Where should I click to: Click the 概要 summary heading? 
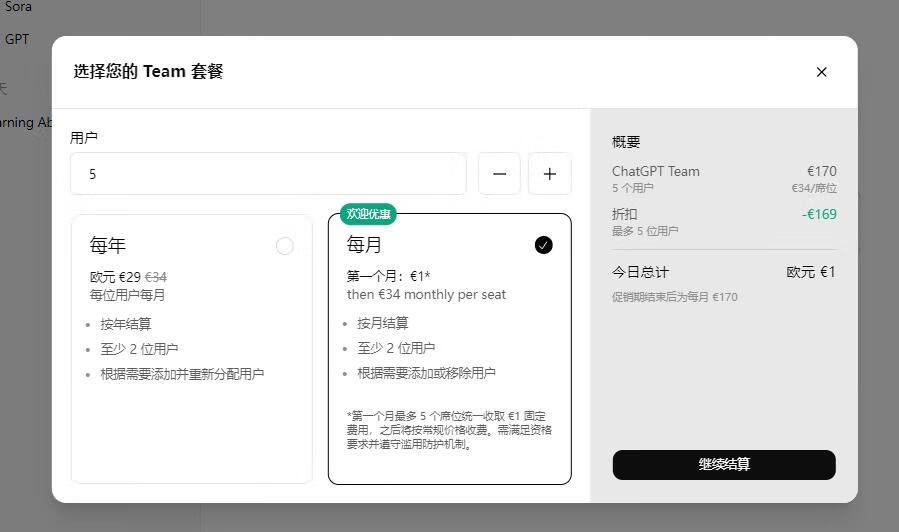626,142
